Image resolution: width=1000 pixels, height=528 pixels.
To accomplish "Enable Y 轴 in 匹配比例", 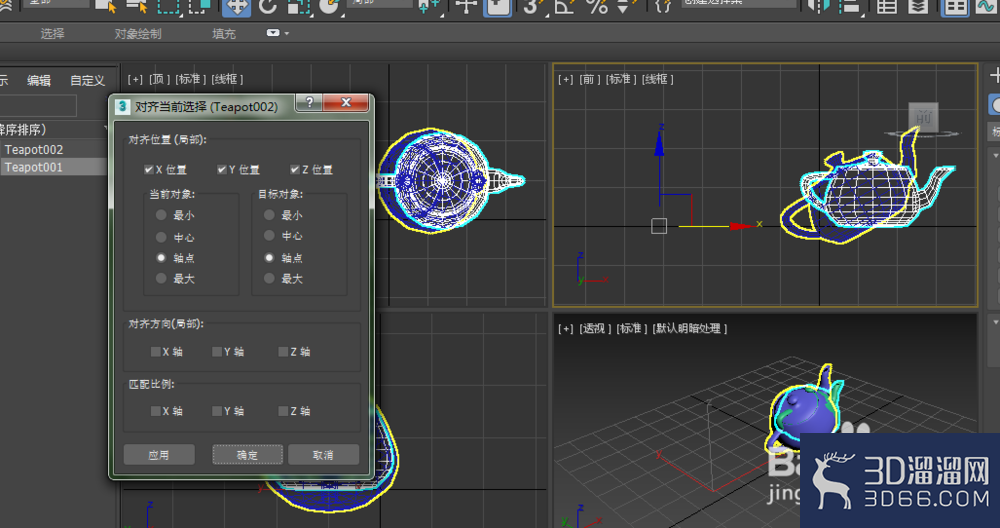I will click(x=217, y=411).
